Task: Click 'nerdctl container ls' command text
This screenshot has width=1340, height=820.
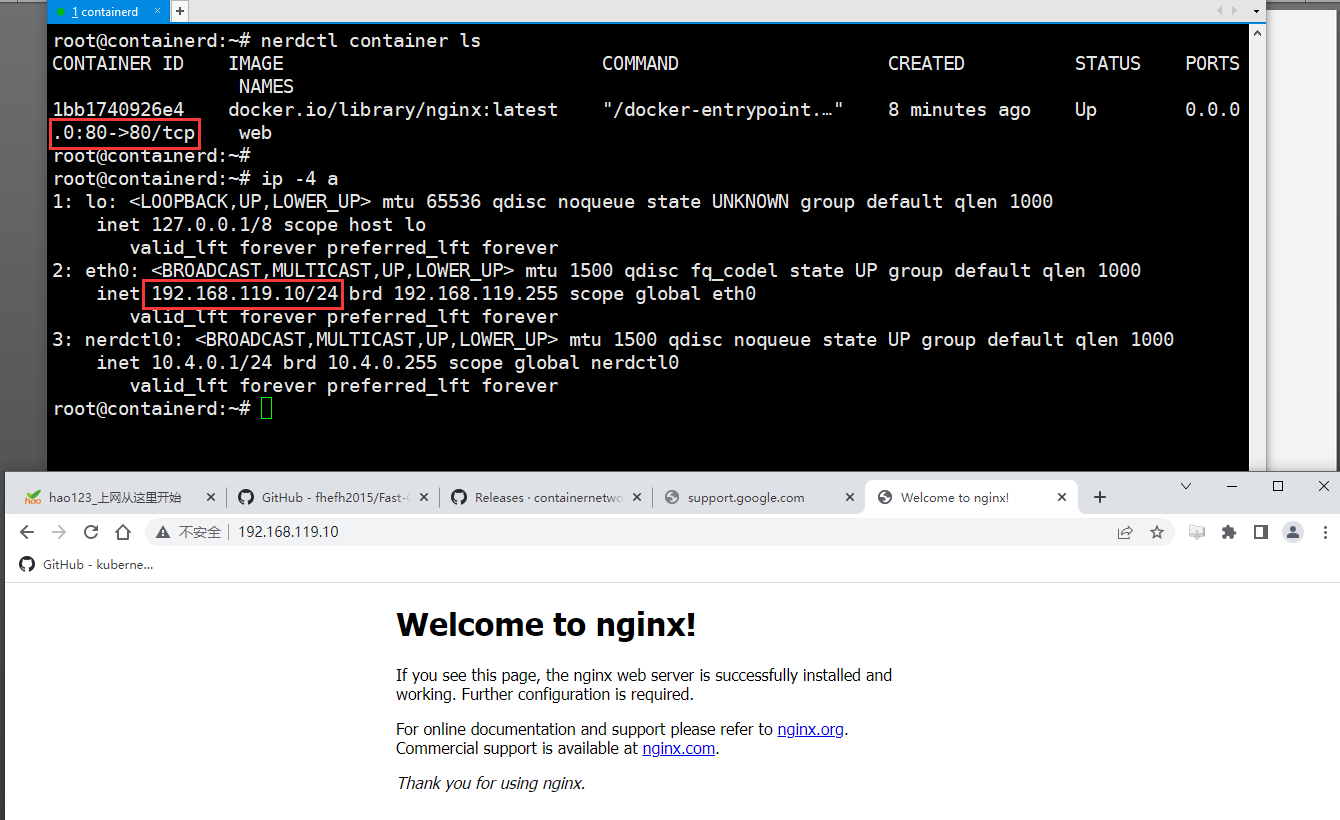Action: pos(371,41)
